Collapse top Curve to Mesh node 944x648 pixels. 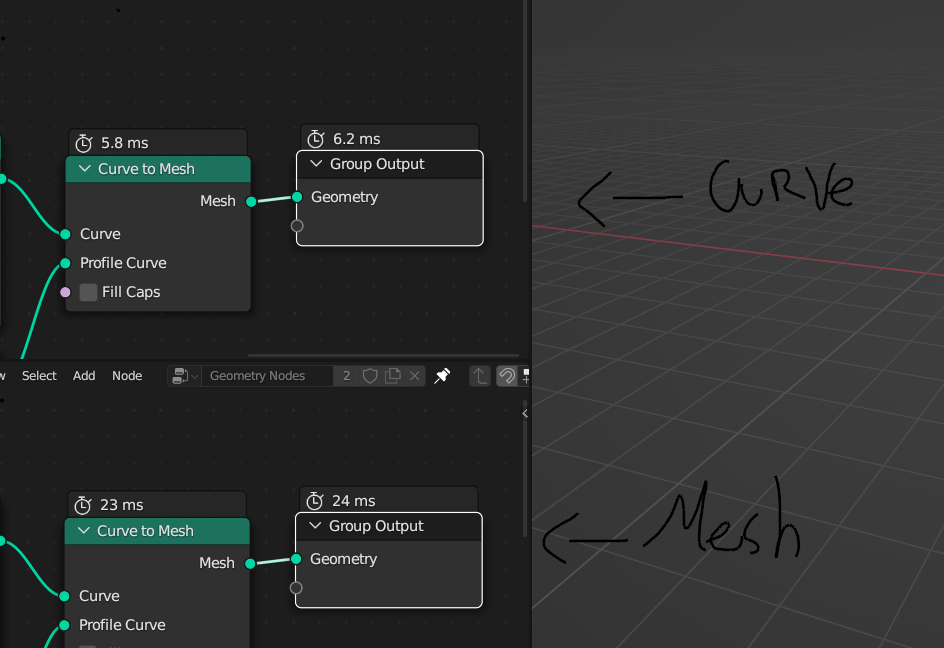point(85,169)
